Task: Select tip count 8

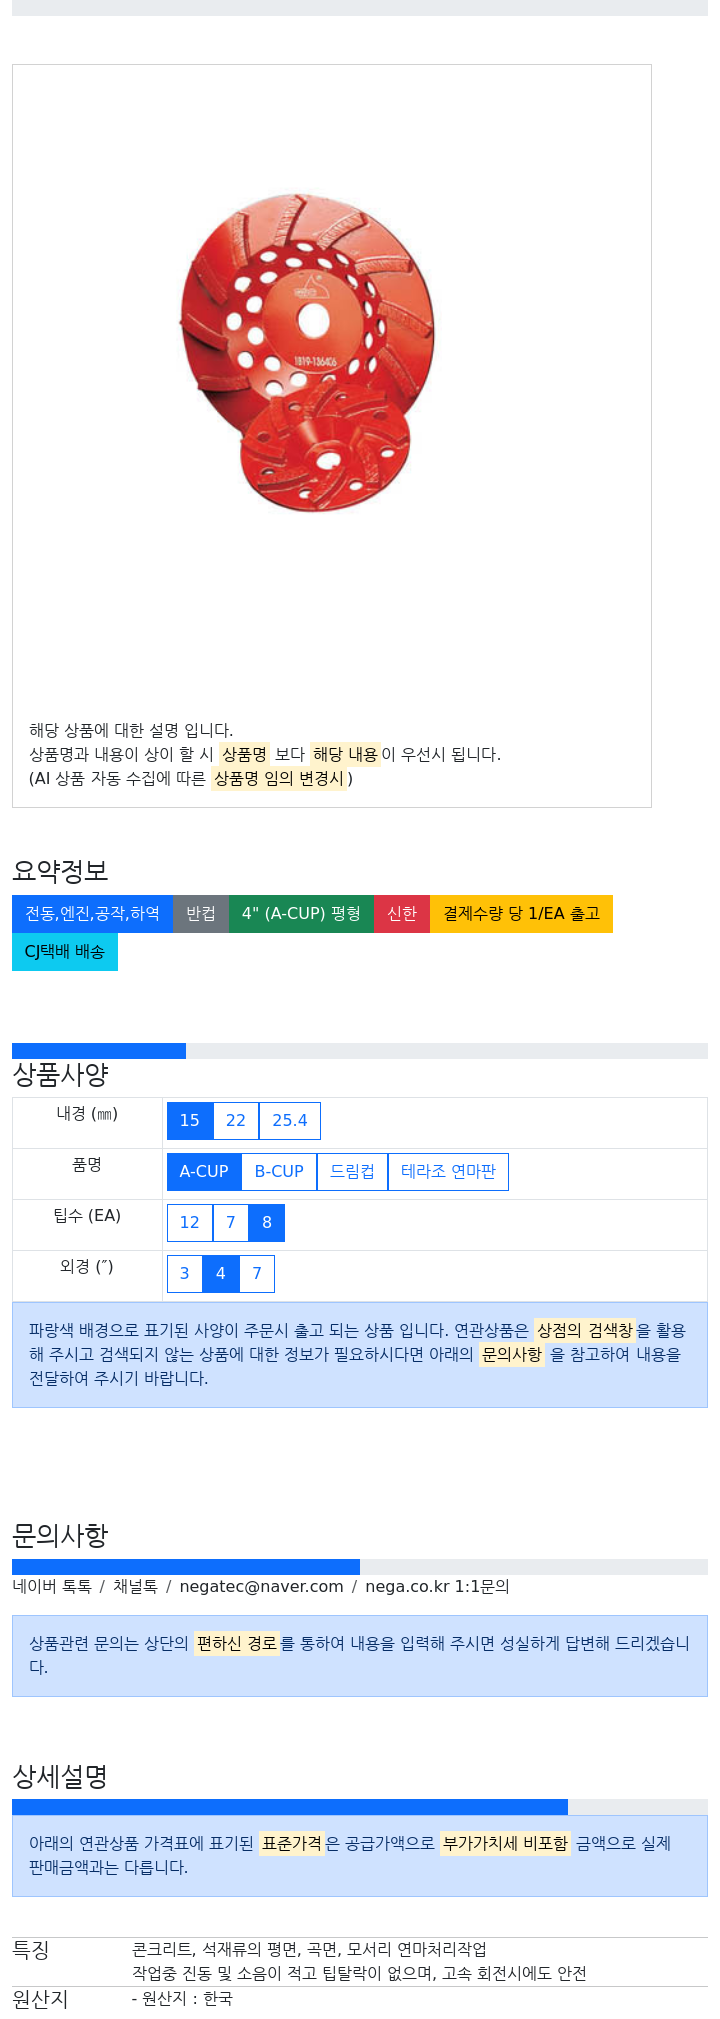Action: [x=267, y=1222]
